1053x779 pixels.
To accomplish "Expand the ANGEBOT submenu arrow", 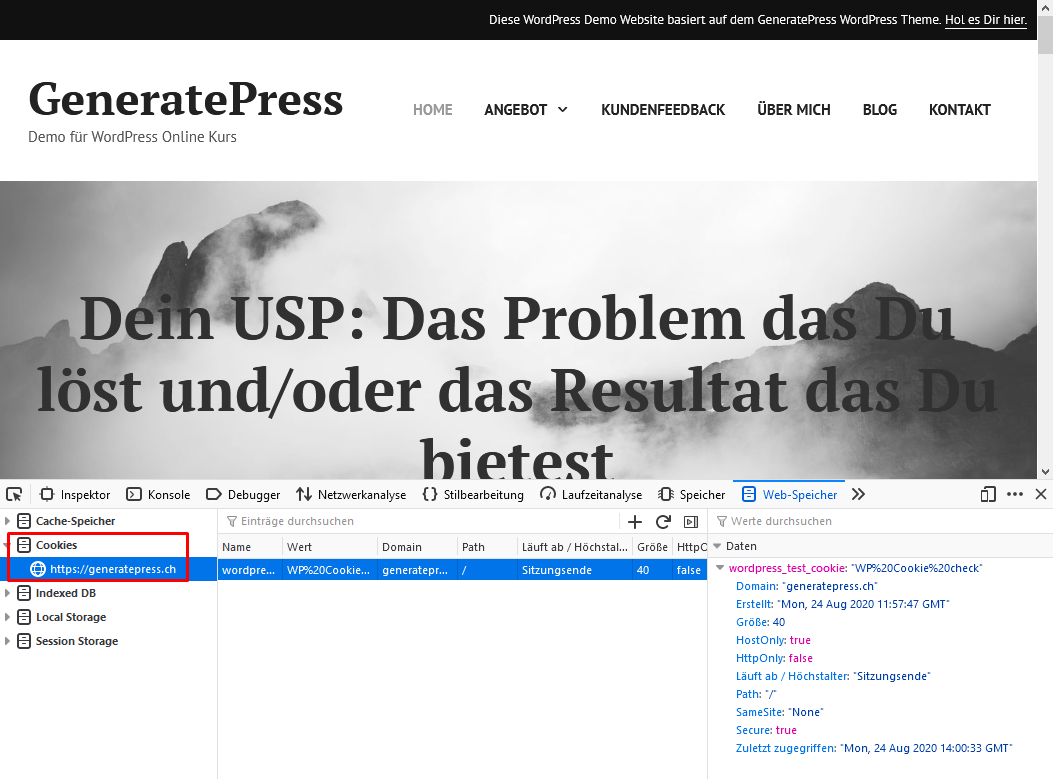I will click(563, 109).
